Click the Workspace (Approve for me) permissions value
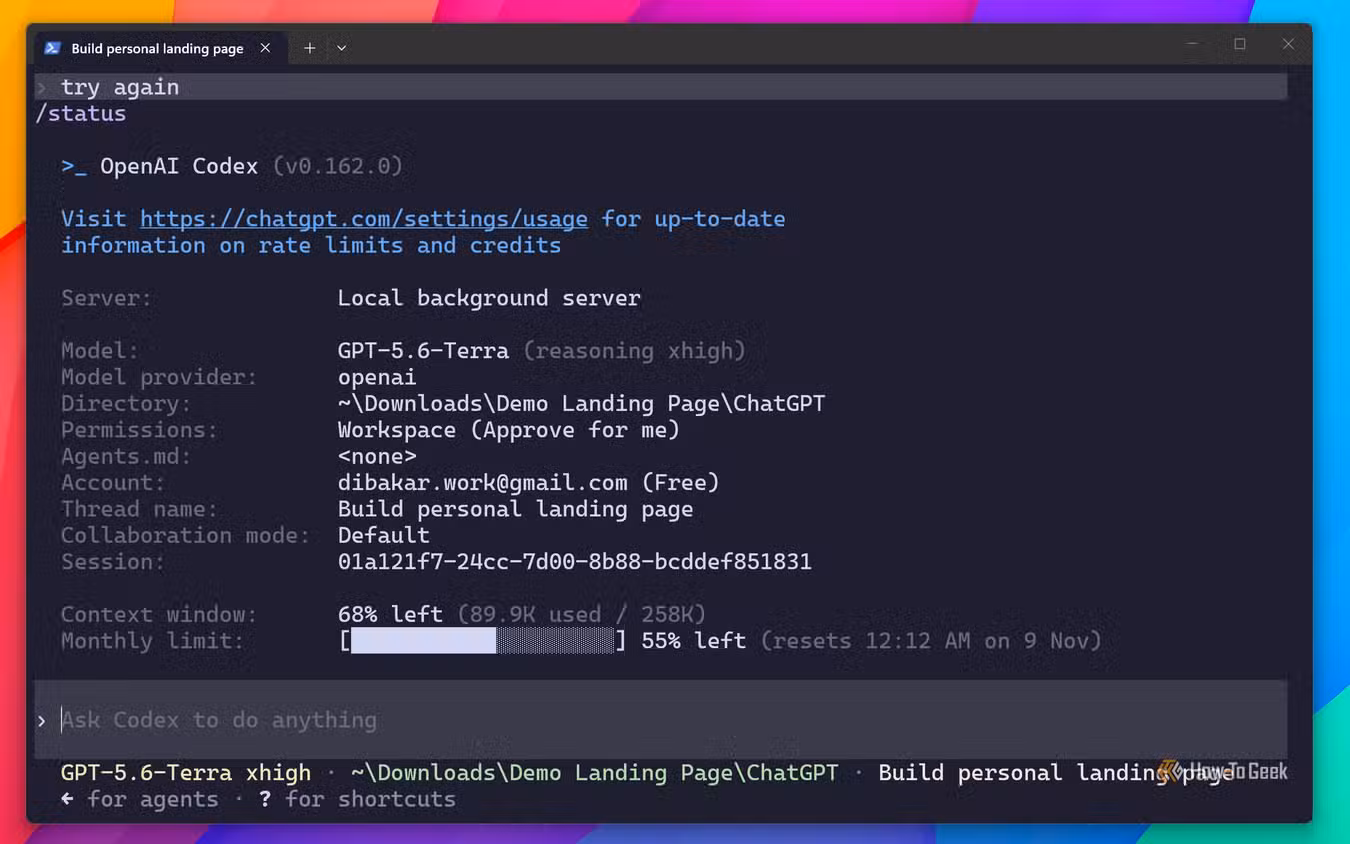This screenshot has width=1350, height=844. point(509,430)
